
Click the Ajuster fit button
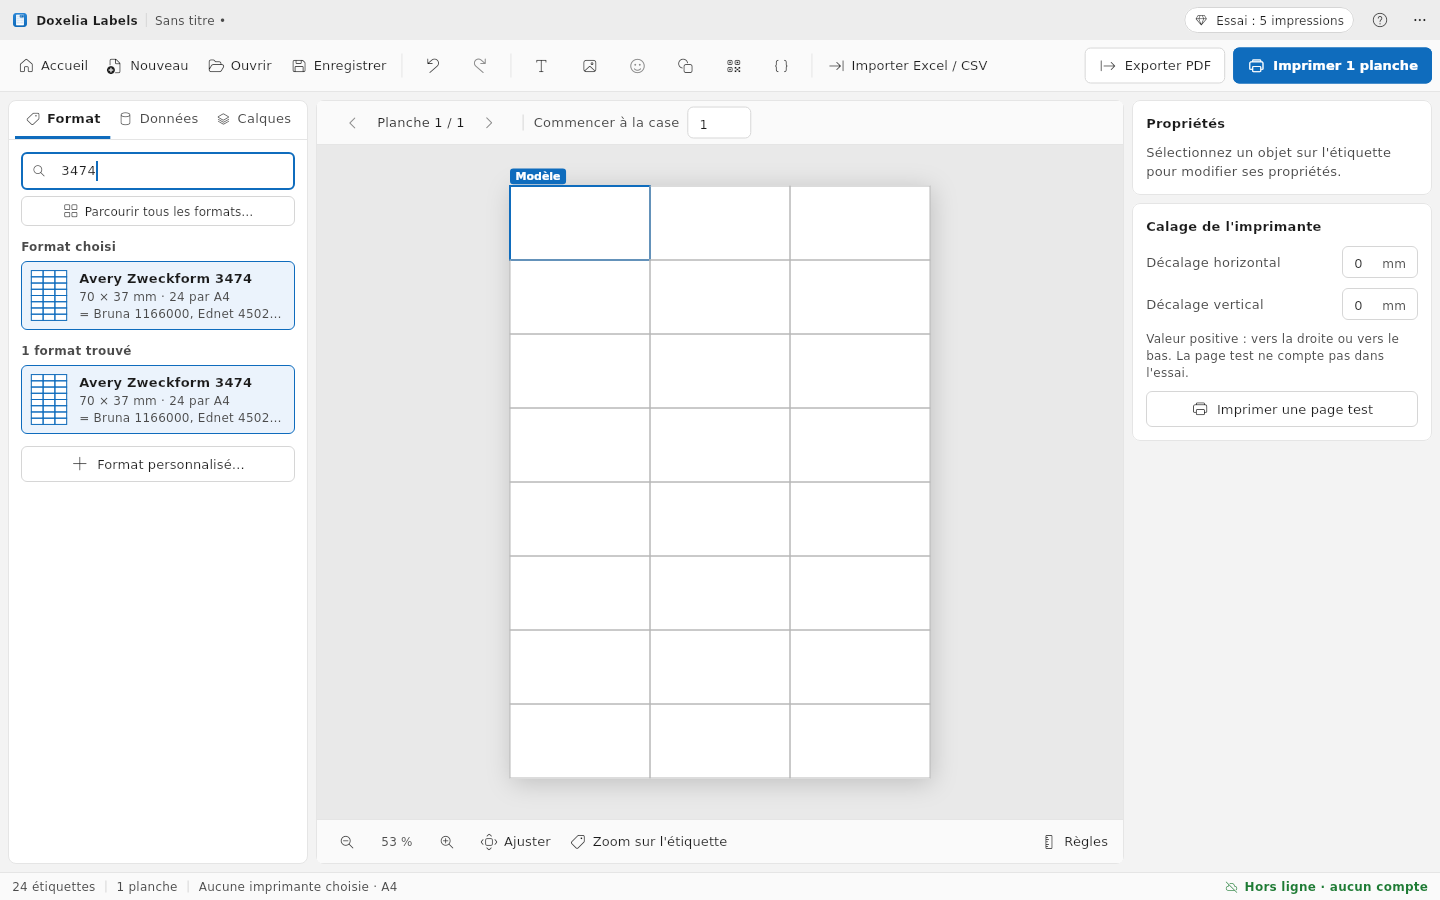516,842
